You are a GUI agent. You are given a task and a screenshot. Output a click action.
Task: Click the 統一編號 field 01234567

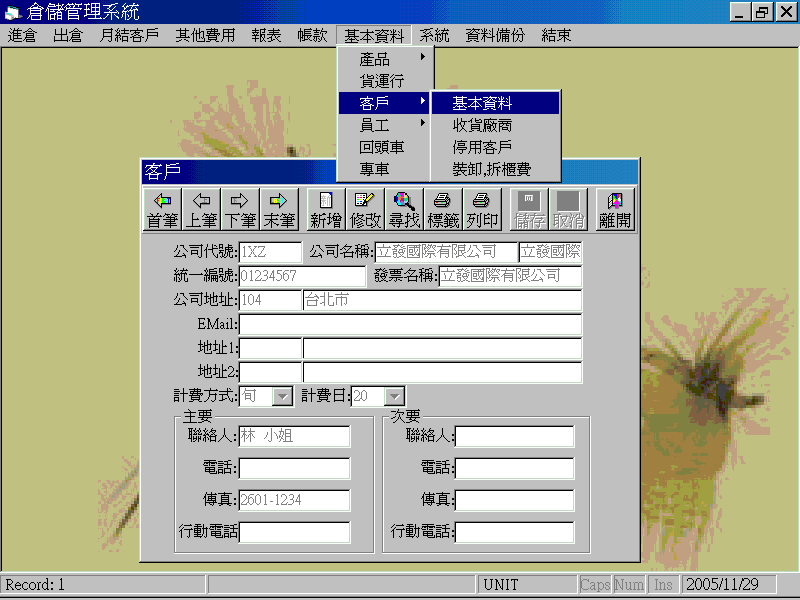[x=303, y=276]
